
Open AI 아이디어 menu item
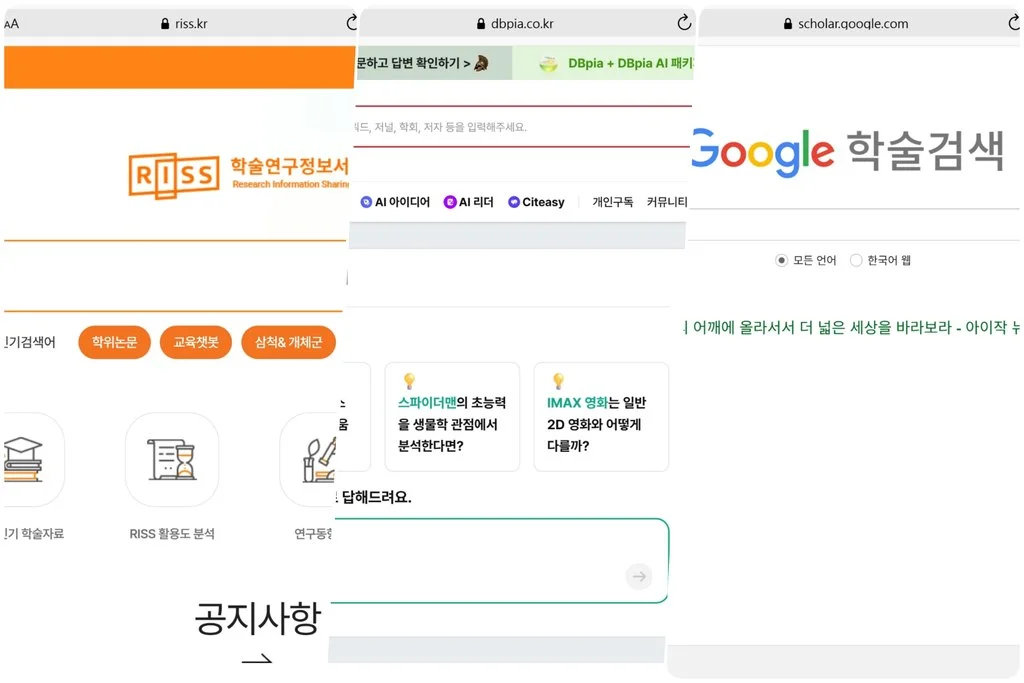coord(395,202)
